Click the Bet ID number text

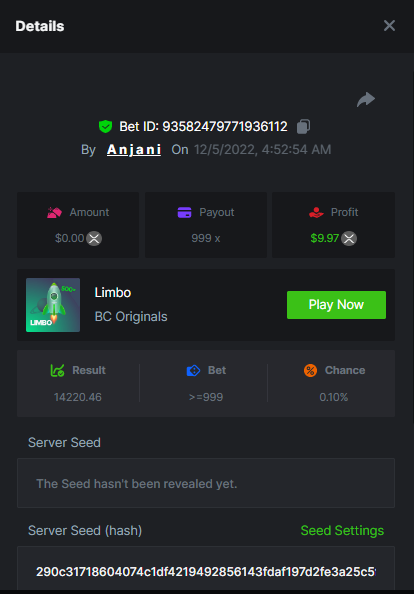pyautogui.click(x=225, y=127)
